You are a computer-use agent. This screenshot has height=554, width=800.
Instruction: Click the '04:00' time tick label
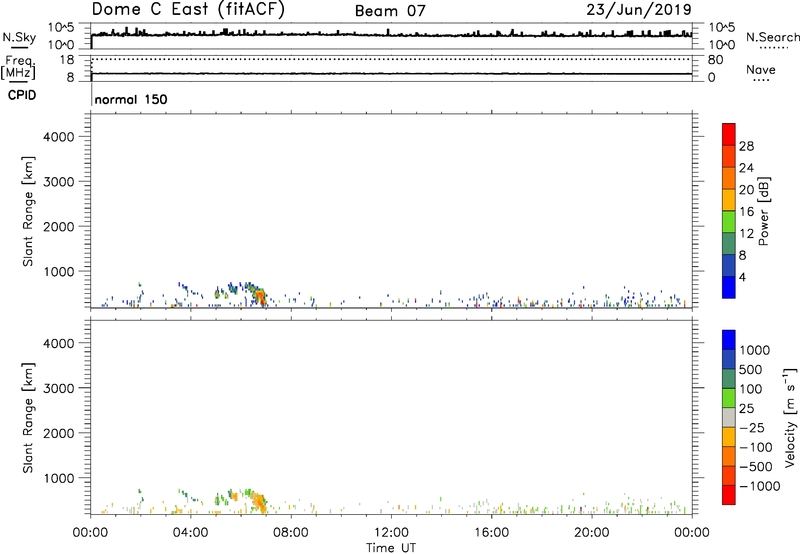[x=190, y=533]
